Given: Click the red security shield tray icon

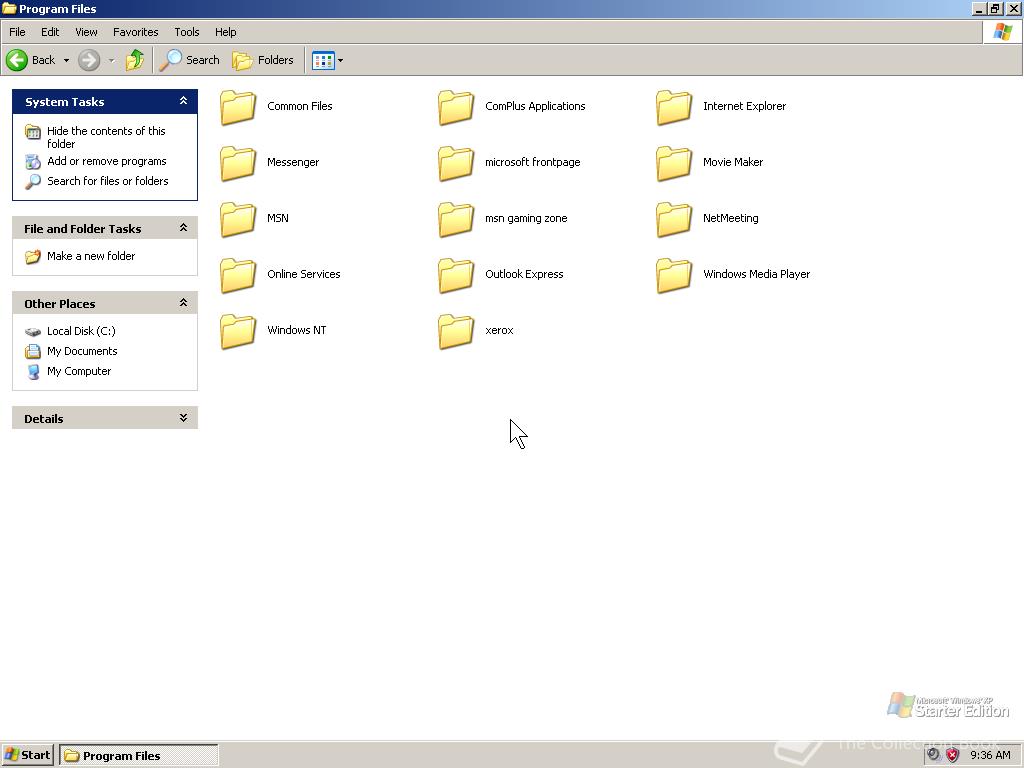Looking at the screenshot, I should click(x=953, y=755).
